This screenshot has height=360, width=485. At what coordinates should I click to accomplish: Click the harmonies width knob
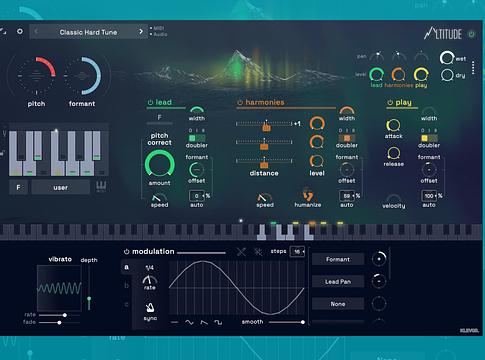(x=347, y=110)
